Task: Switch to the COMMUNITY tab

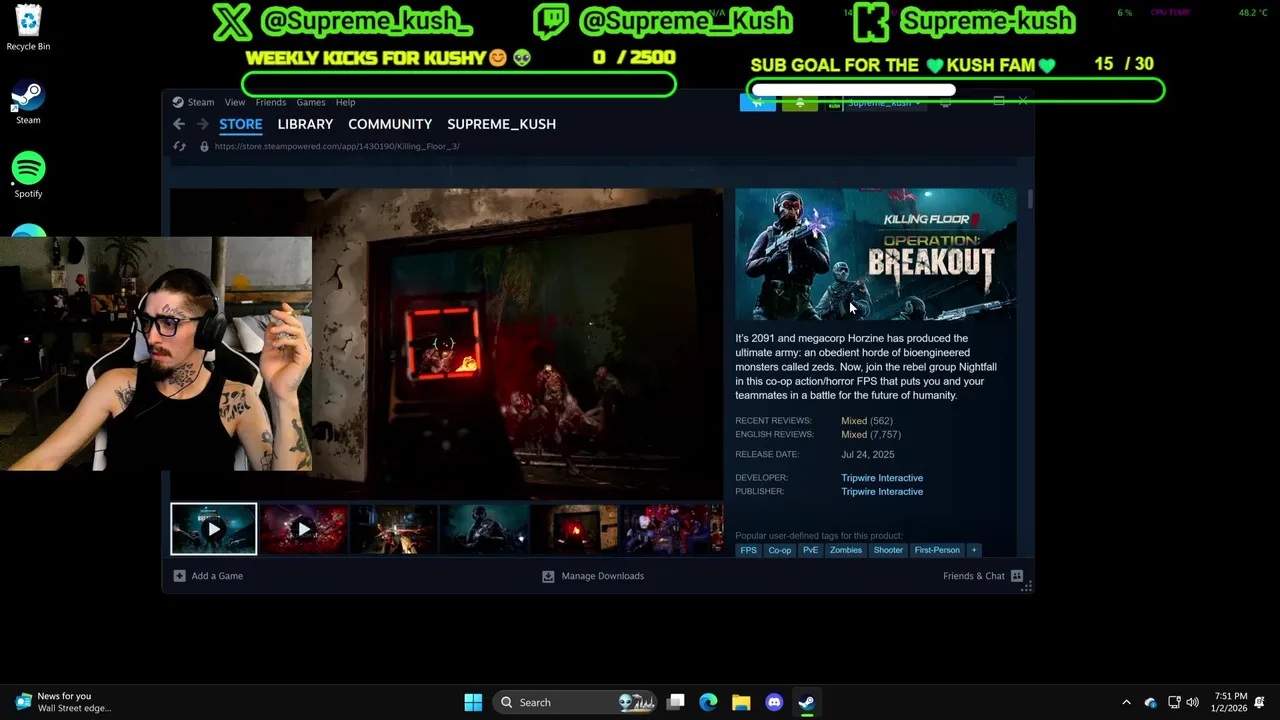Action: click(x=390, y=124)
